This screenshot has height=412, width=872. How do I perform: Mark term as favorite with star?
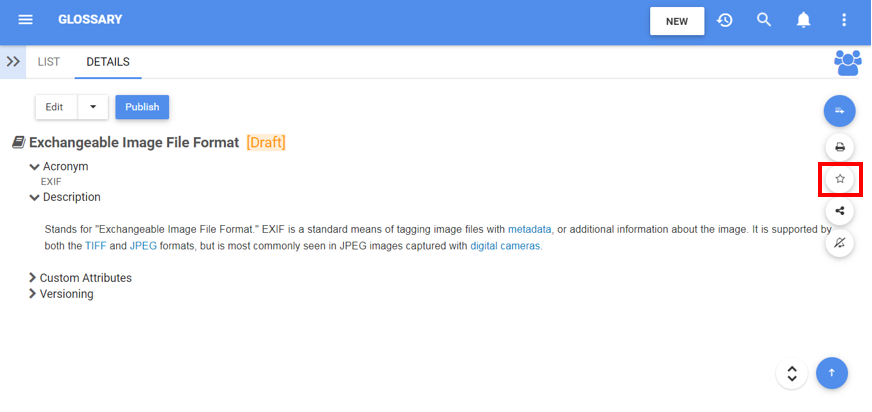click(840, 179)
